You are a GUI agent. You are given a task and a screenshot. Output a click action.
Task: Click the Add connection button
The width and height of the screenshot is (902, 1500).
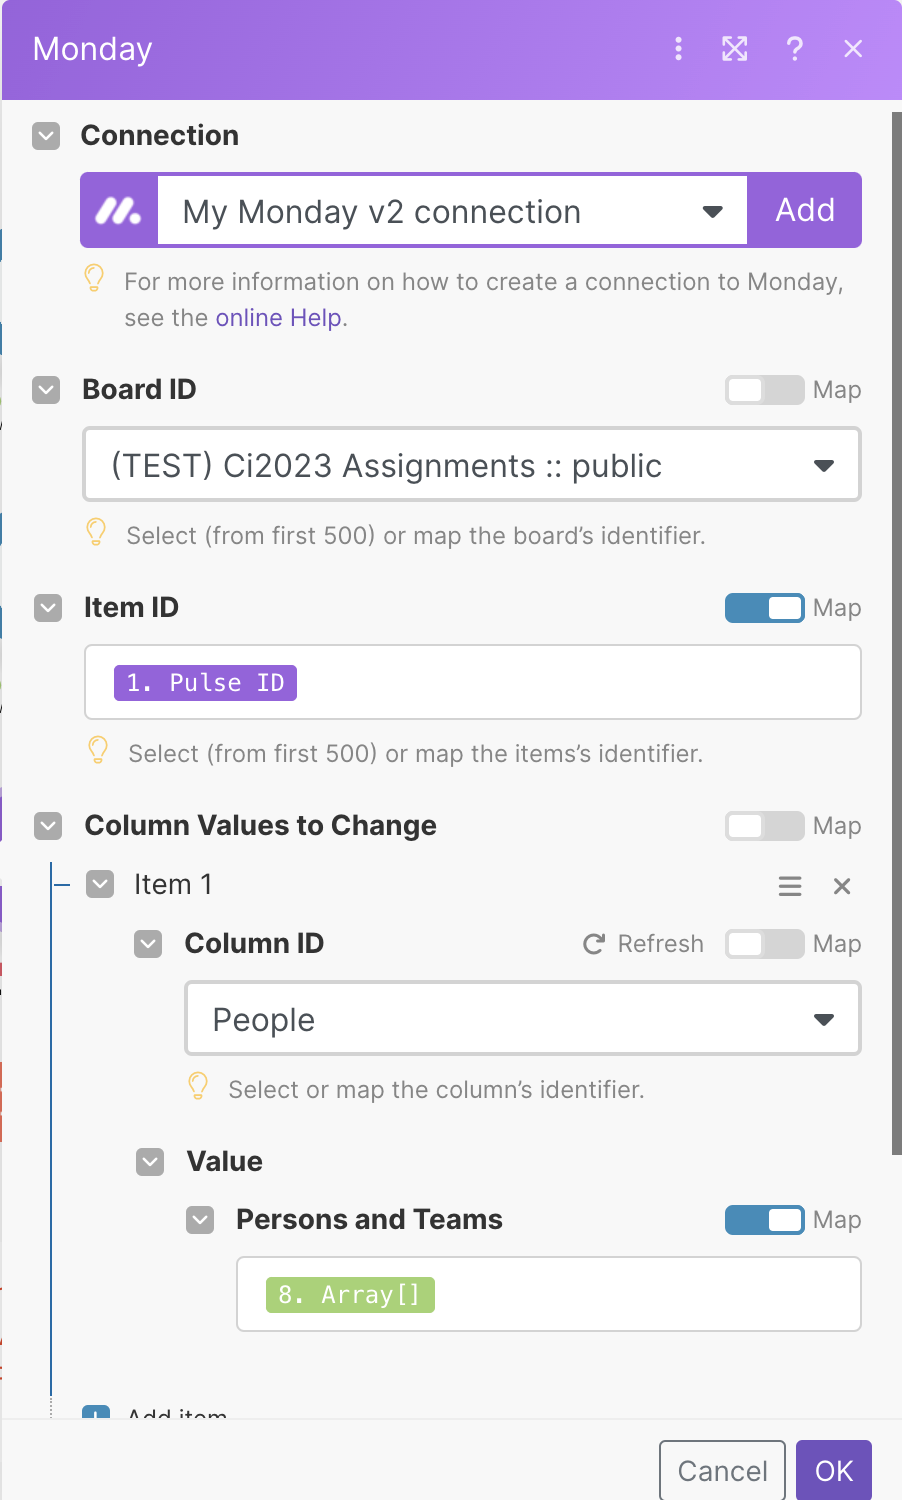805,210
